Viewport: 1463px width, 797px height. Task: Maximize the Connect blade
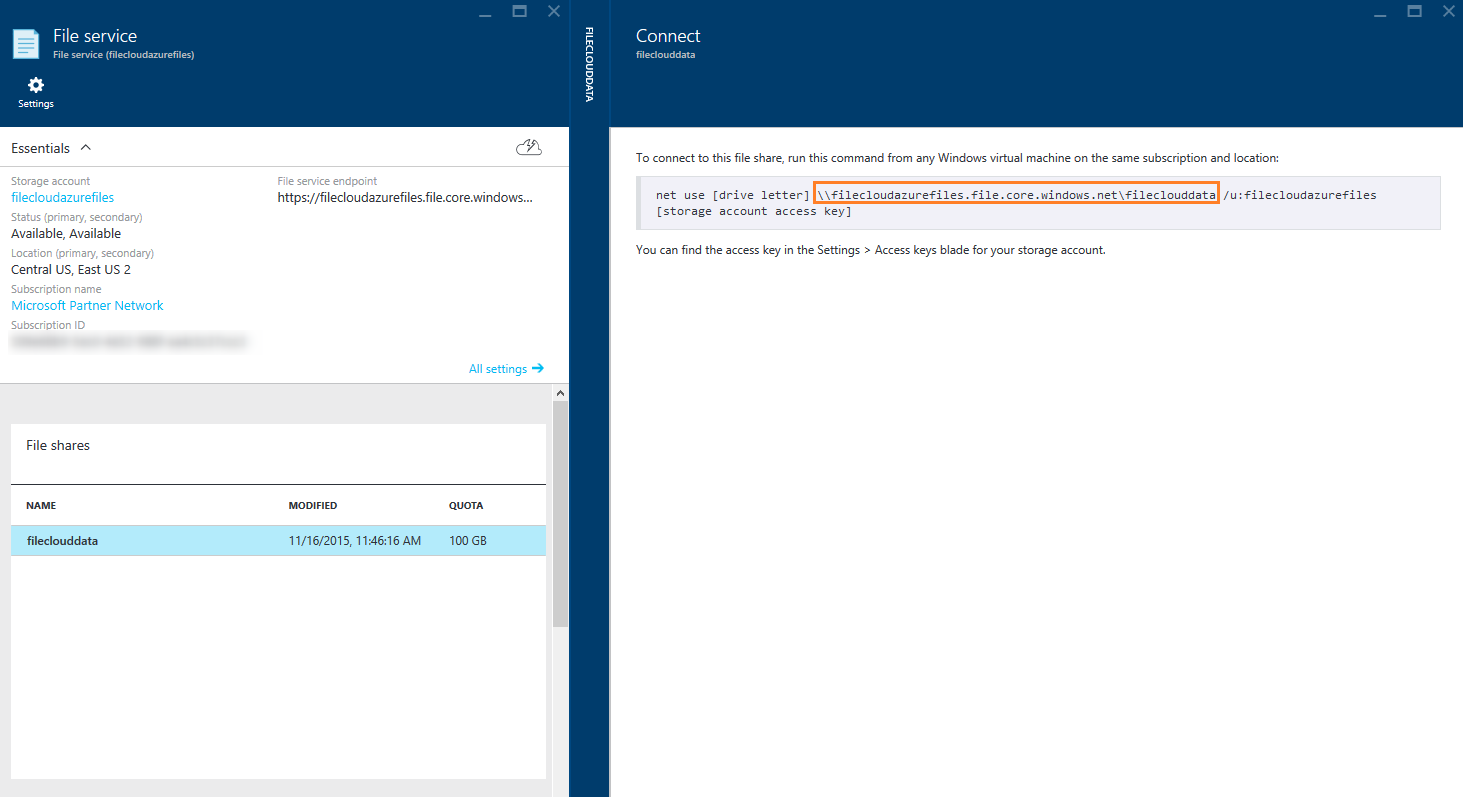coord(1414,11)
